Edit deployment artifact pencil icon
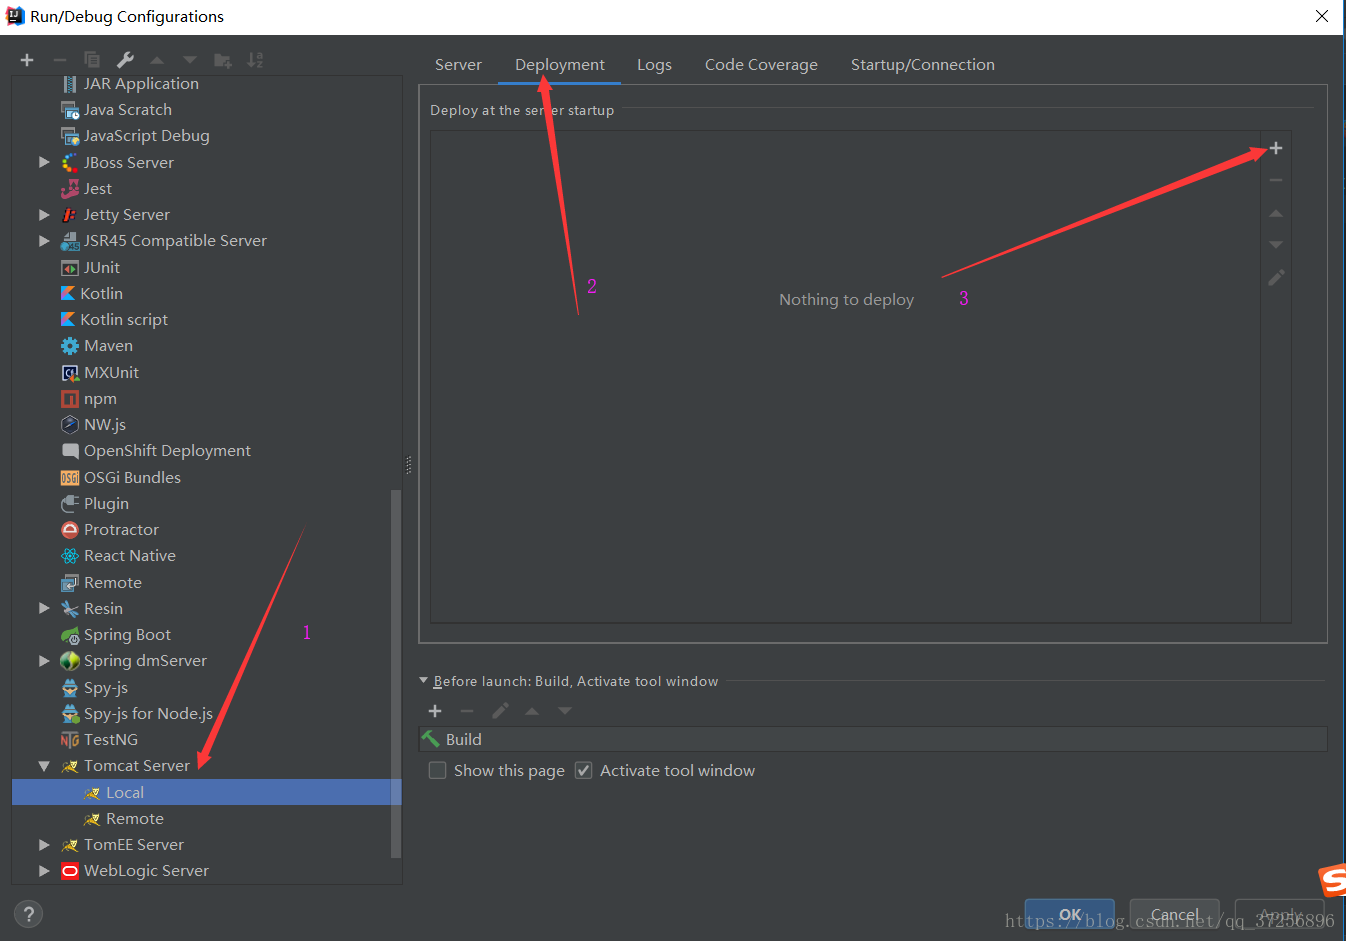 click(x=1276, y=278)
